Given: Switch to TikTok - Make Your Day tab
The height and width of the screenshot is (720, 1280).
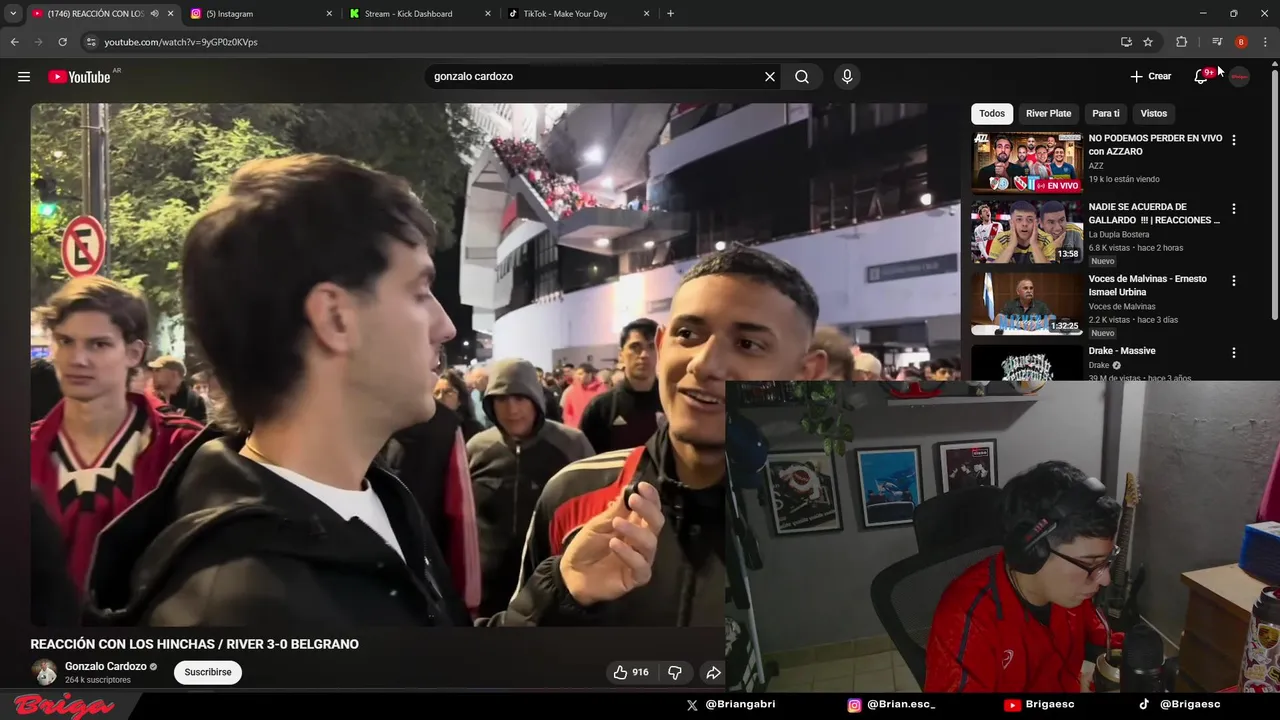Looking at the screenshot, I should click(x=578, y=14).
